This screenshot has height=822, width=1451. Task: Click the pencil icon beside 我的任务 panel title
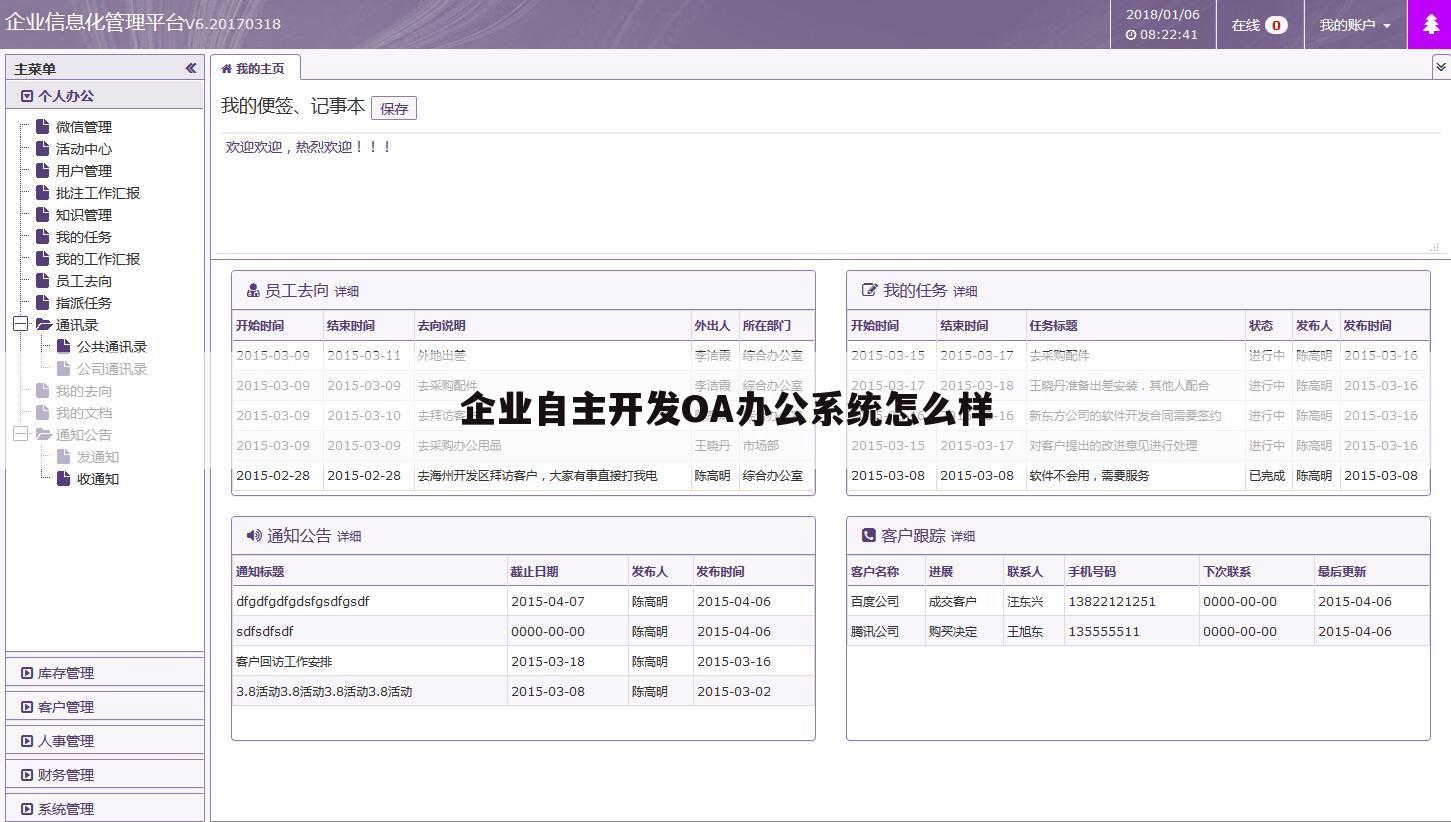869,290
